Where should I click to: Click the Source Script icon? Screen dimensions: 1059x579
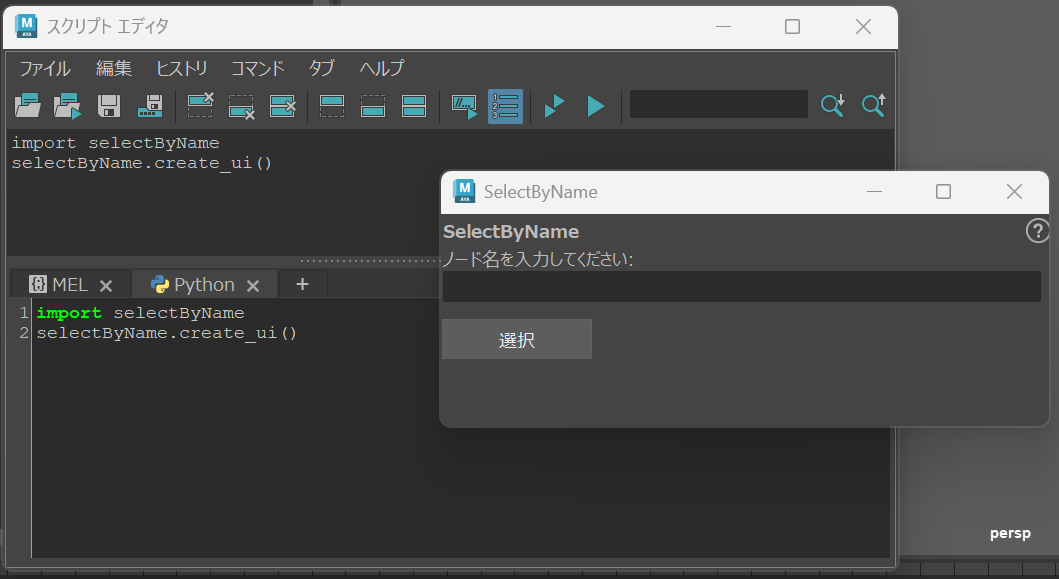[67, 105]
